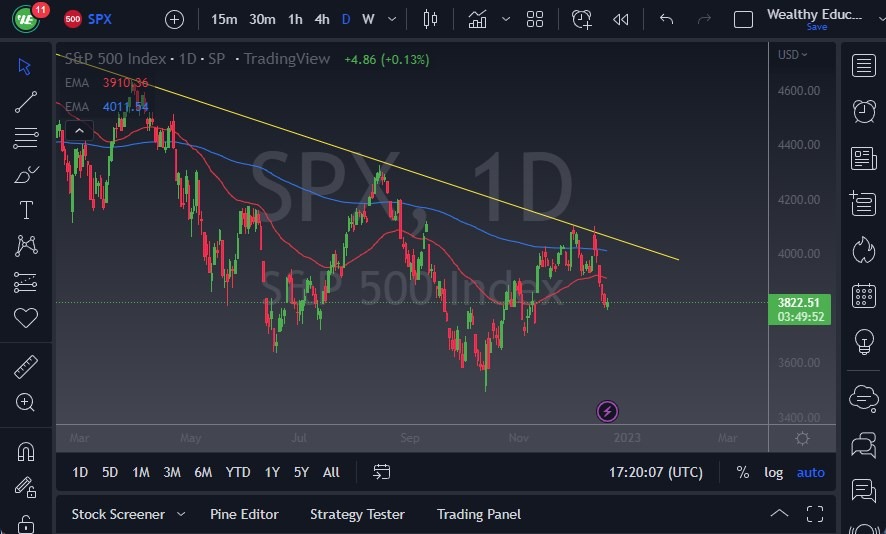
Task: Switch to the Pine Editor tab
Action: (244, 514)
